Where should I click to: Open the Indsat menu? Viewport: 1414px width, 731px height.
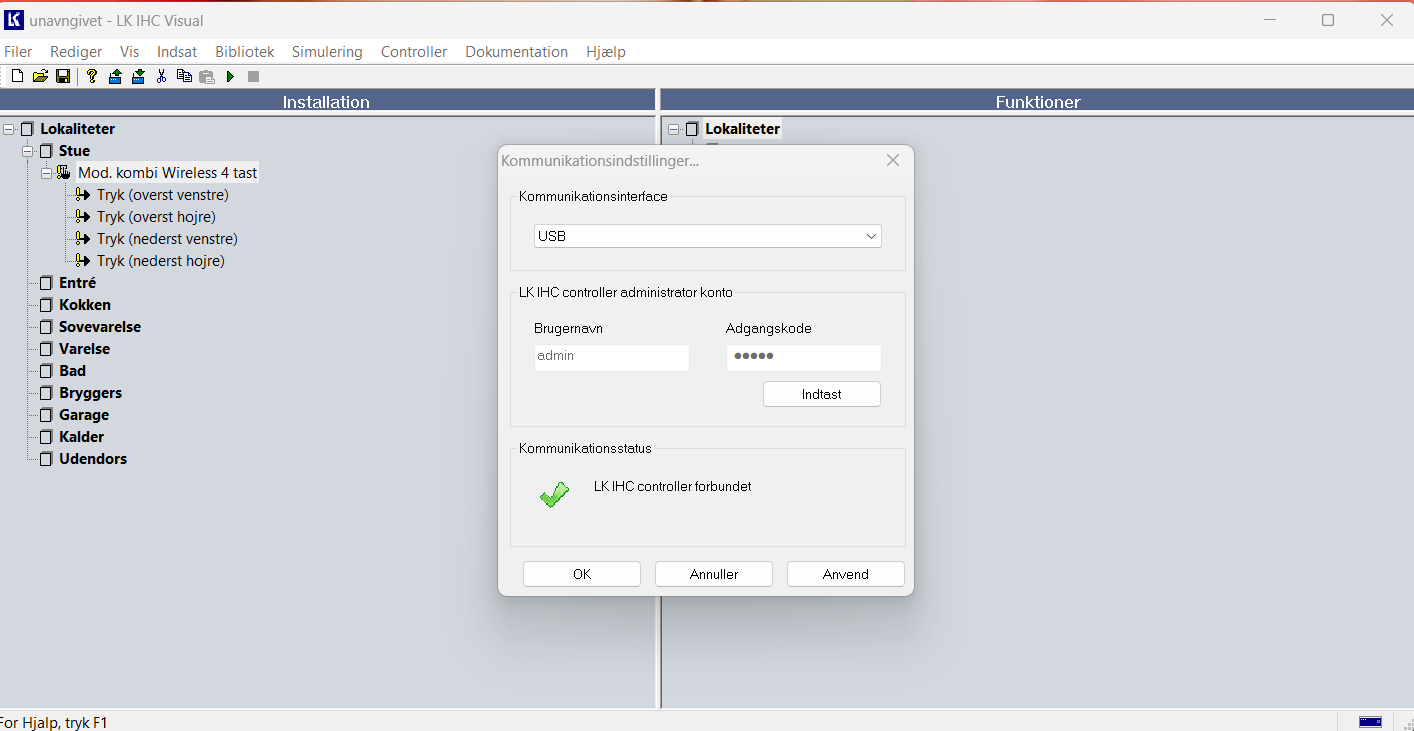[x=177, y=52]
